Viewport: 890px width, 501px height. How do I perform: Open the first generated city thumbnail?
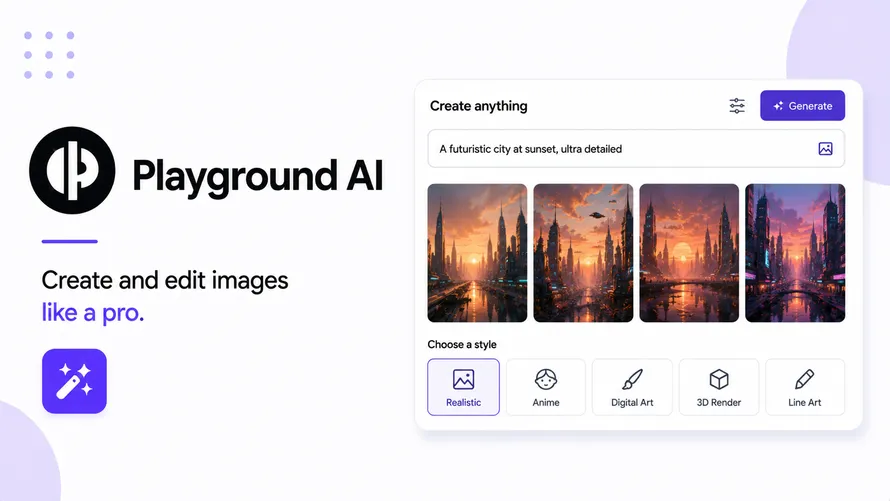click(x=477, y=253)
